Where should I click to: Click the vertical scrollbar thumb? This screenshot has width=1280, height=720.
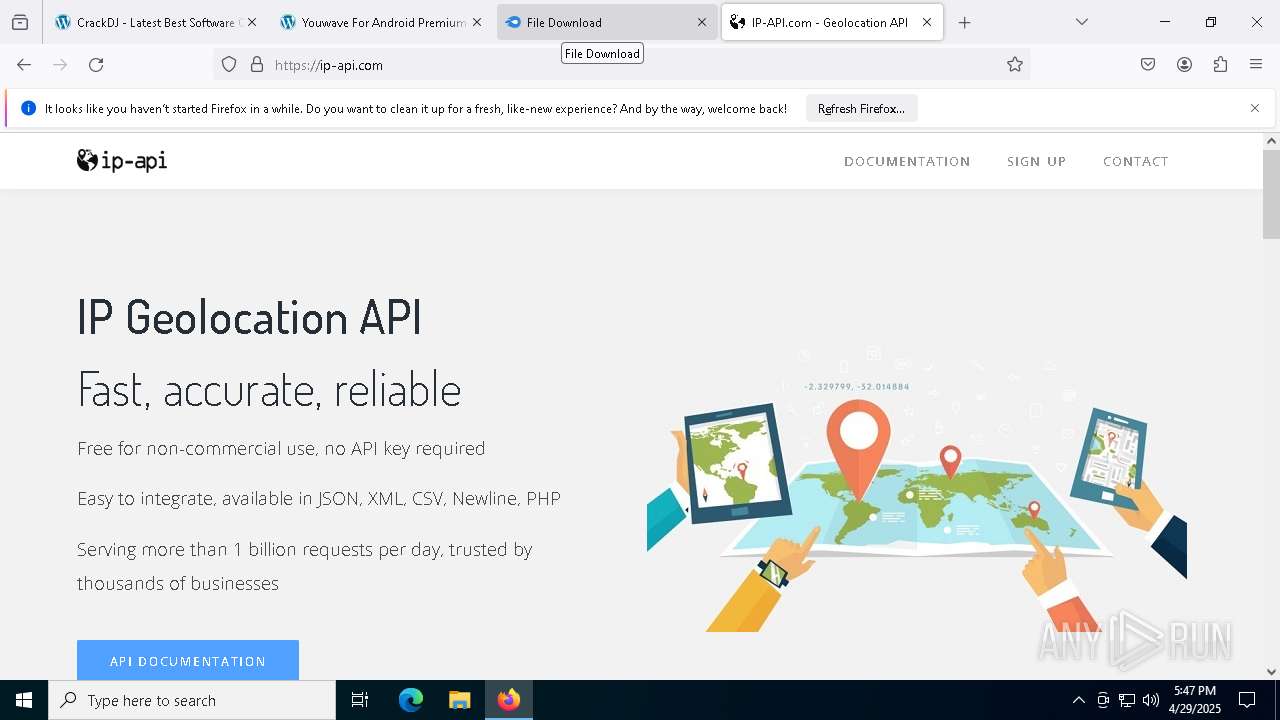coord(1271,194)
